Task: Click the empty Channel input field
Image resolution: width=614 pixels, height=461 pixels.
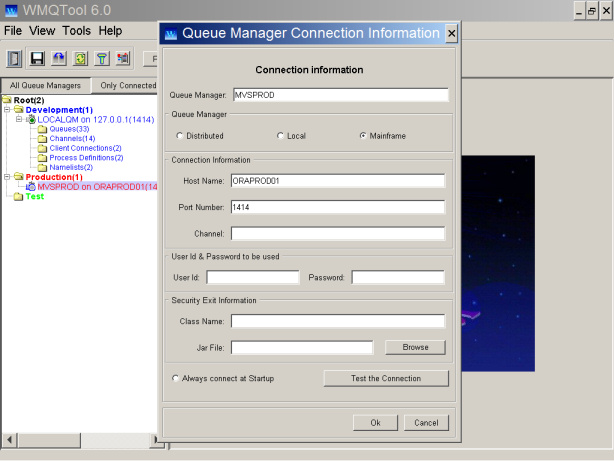Action: (x=338, y=233)
